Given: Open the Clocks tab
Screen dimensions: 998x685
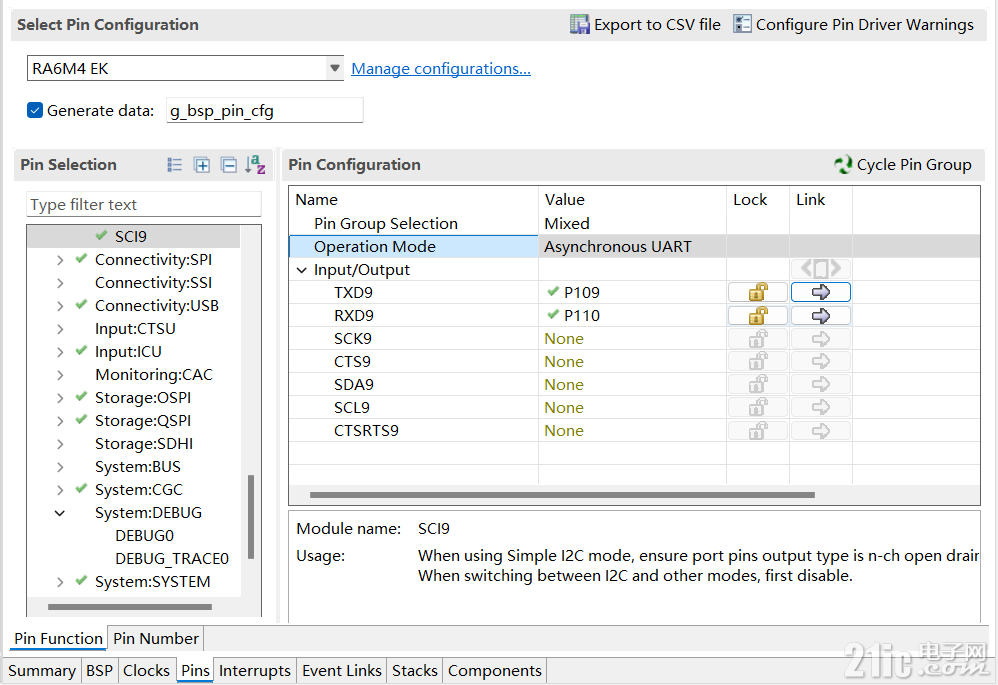Looking at the screenshot, I should [146, 670].
